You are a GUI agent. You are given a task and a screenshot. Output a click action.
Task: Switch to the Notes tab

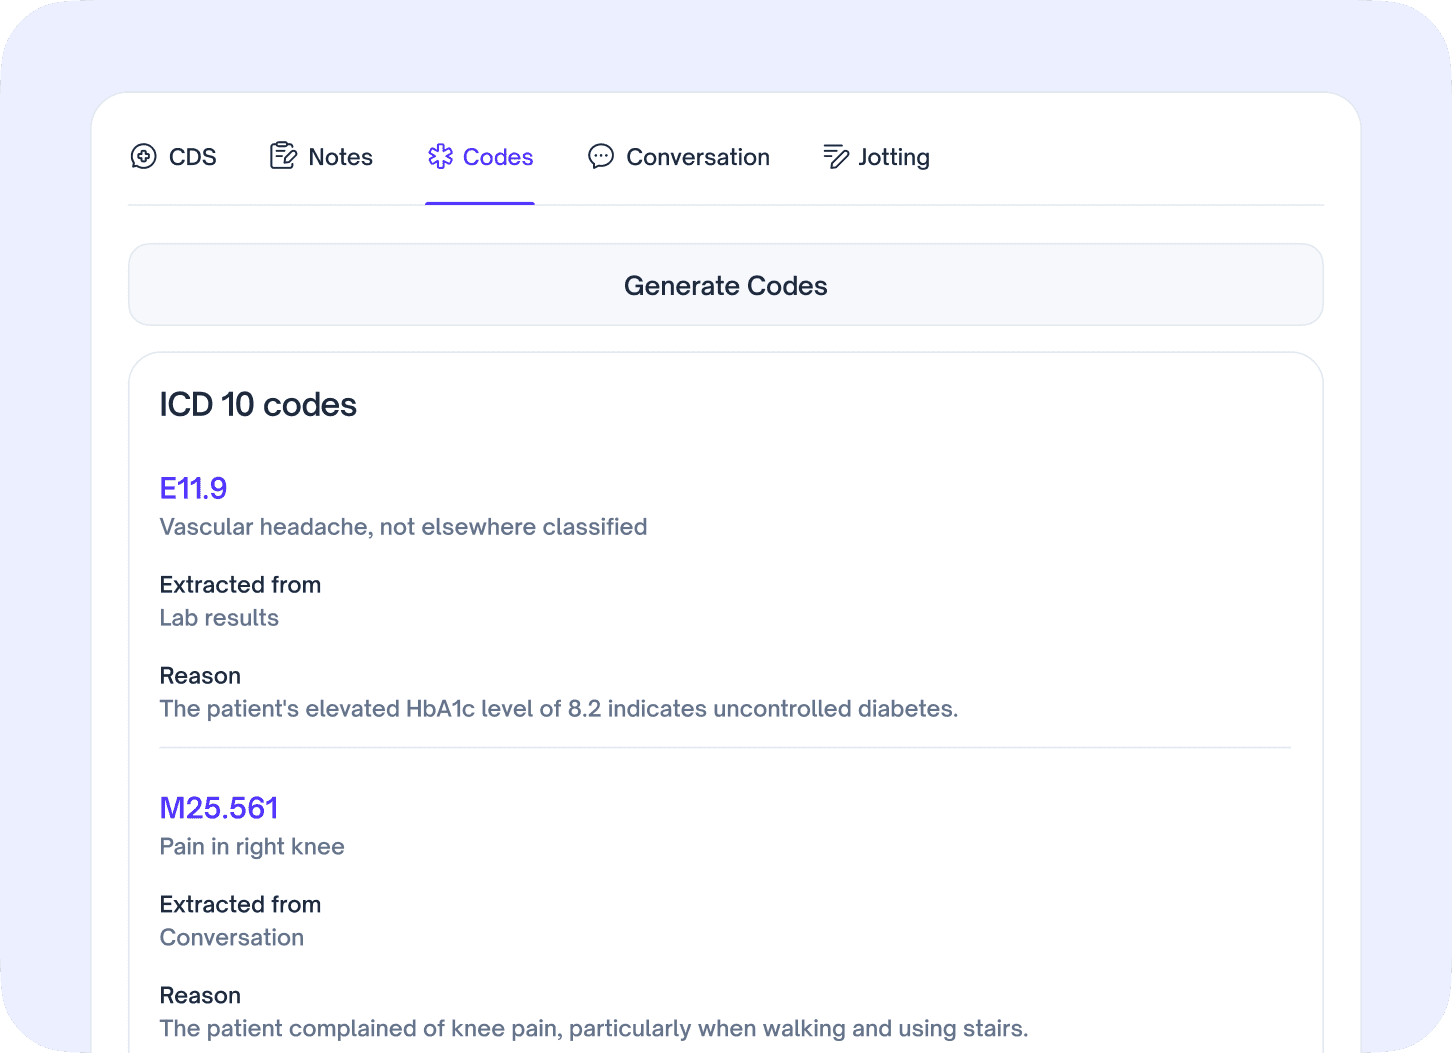(321, 157)
